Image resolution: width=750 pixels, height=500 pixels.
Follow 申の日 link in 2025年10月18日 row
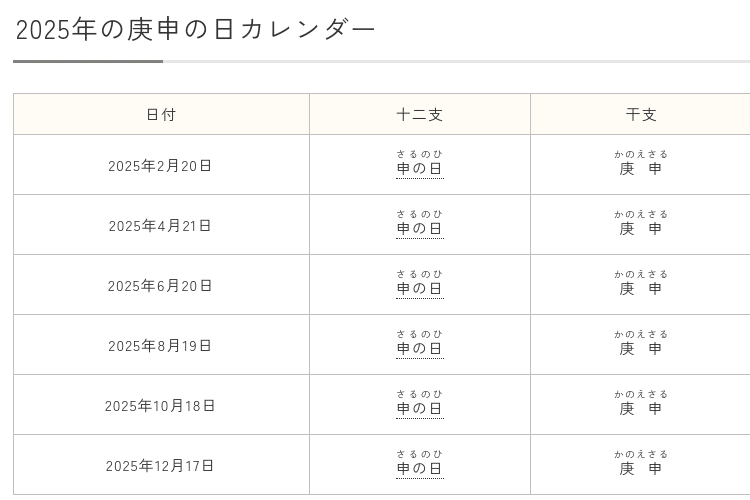click(x=419, y=409)
